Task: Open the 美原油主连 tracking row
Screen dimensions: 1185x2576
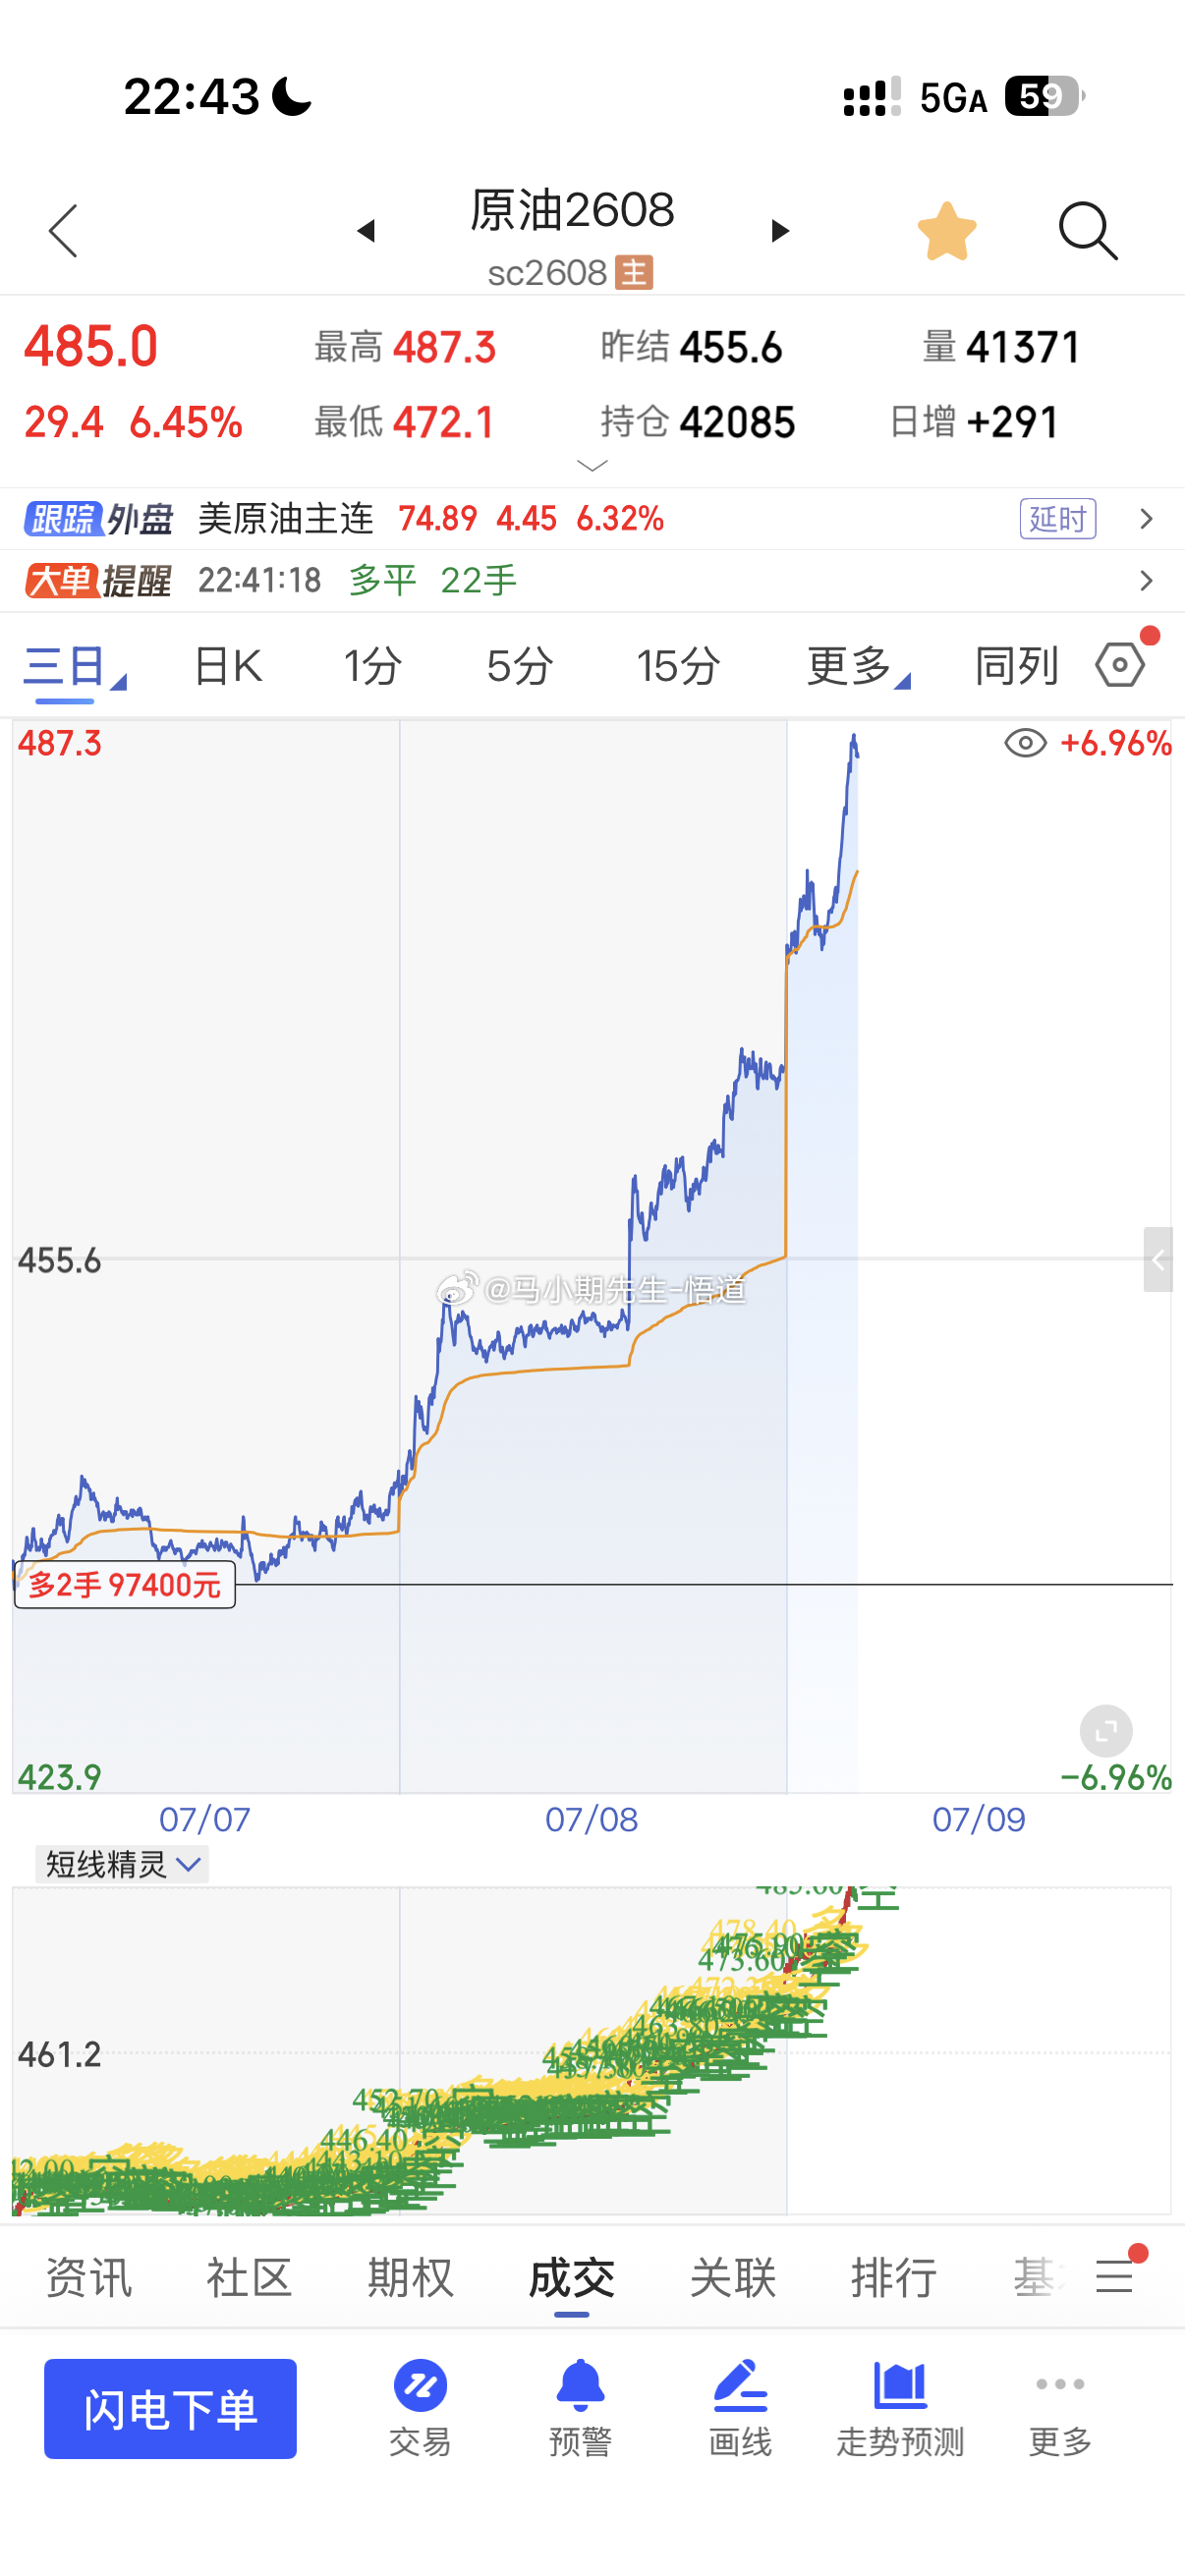Action: tap(592, 519)
